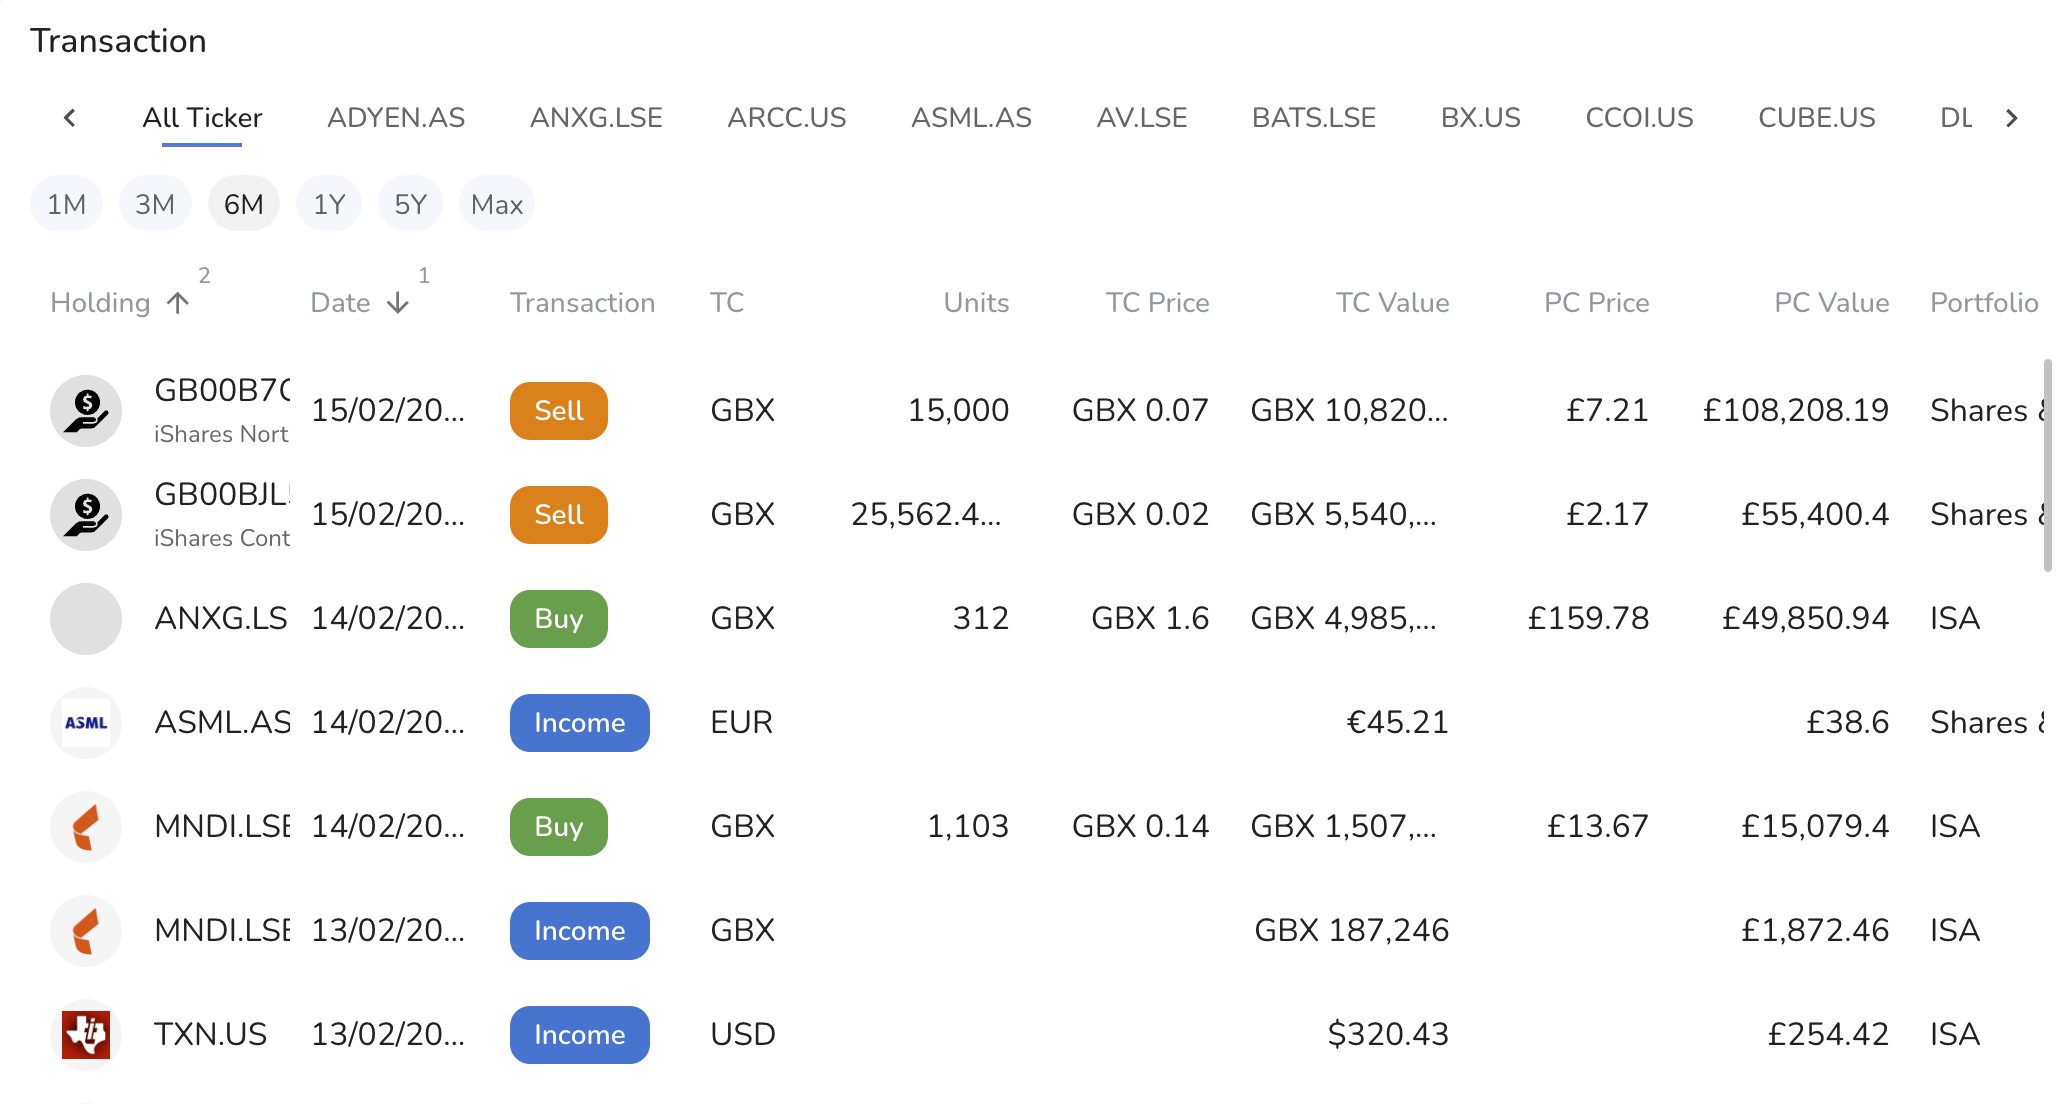Image resolution: width=2066 pixels, height=1104 pixels.
Task: Sort by the Holding column header
Action: [x=100, y=303]
